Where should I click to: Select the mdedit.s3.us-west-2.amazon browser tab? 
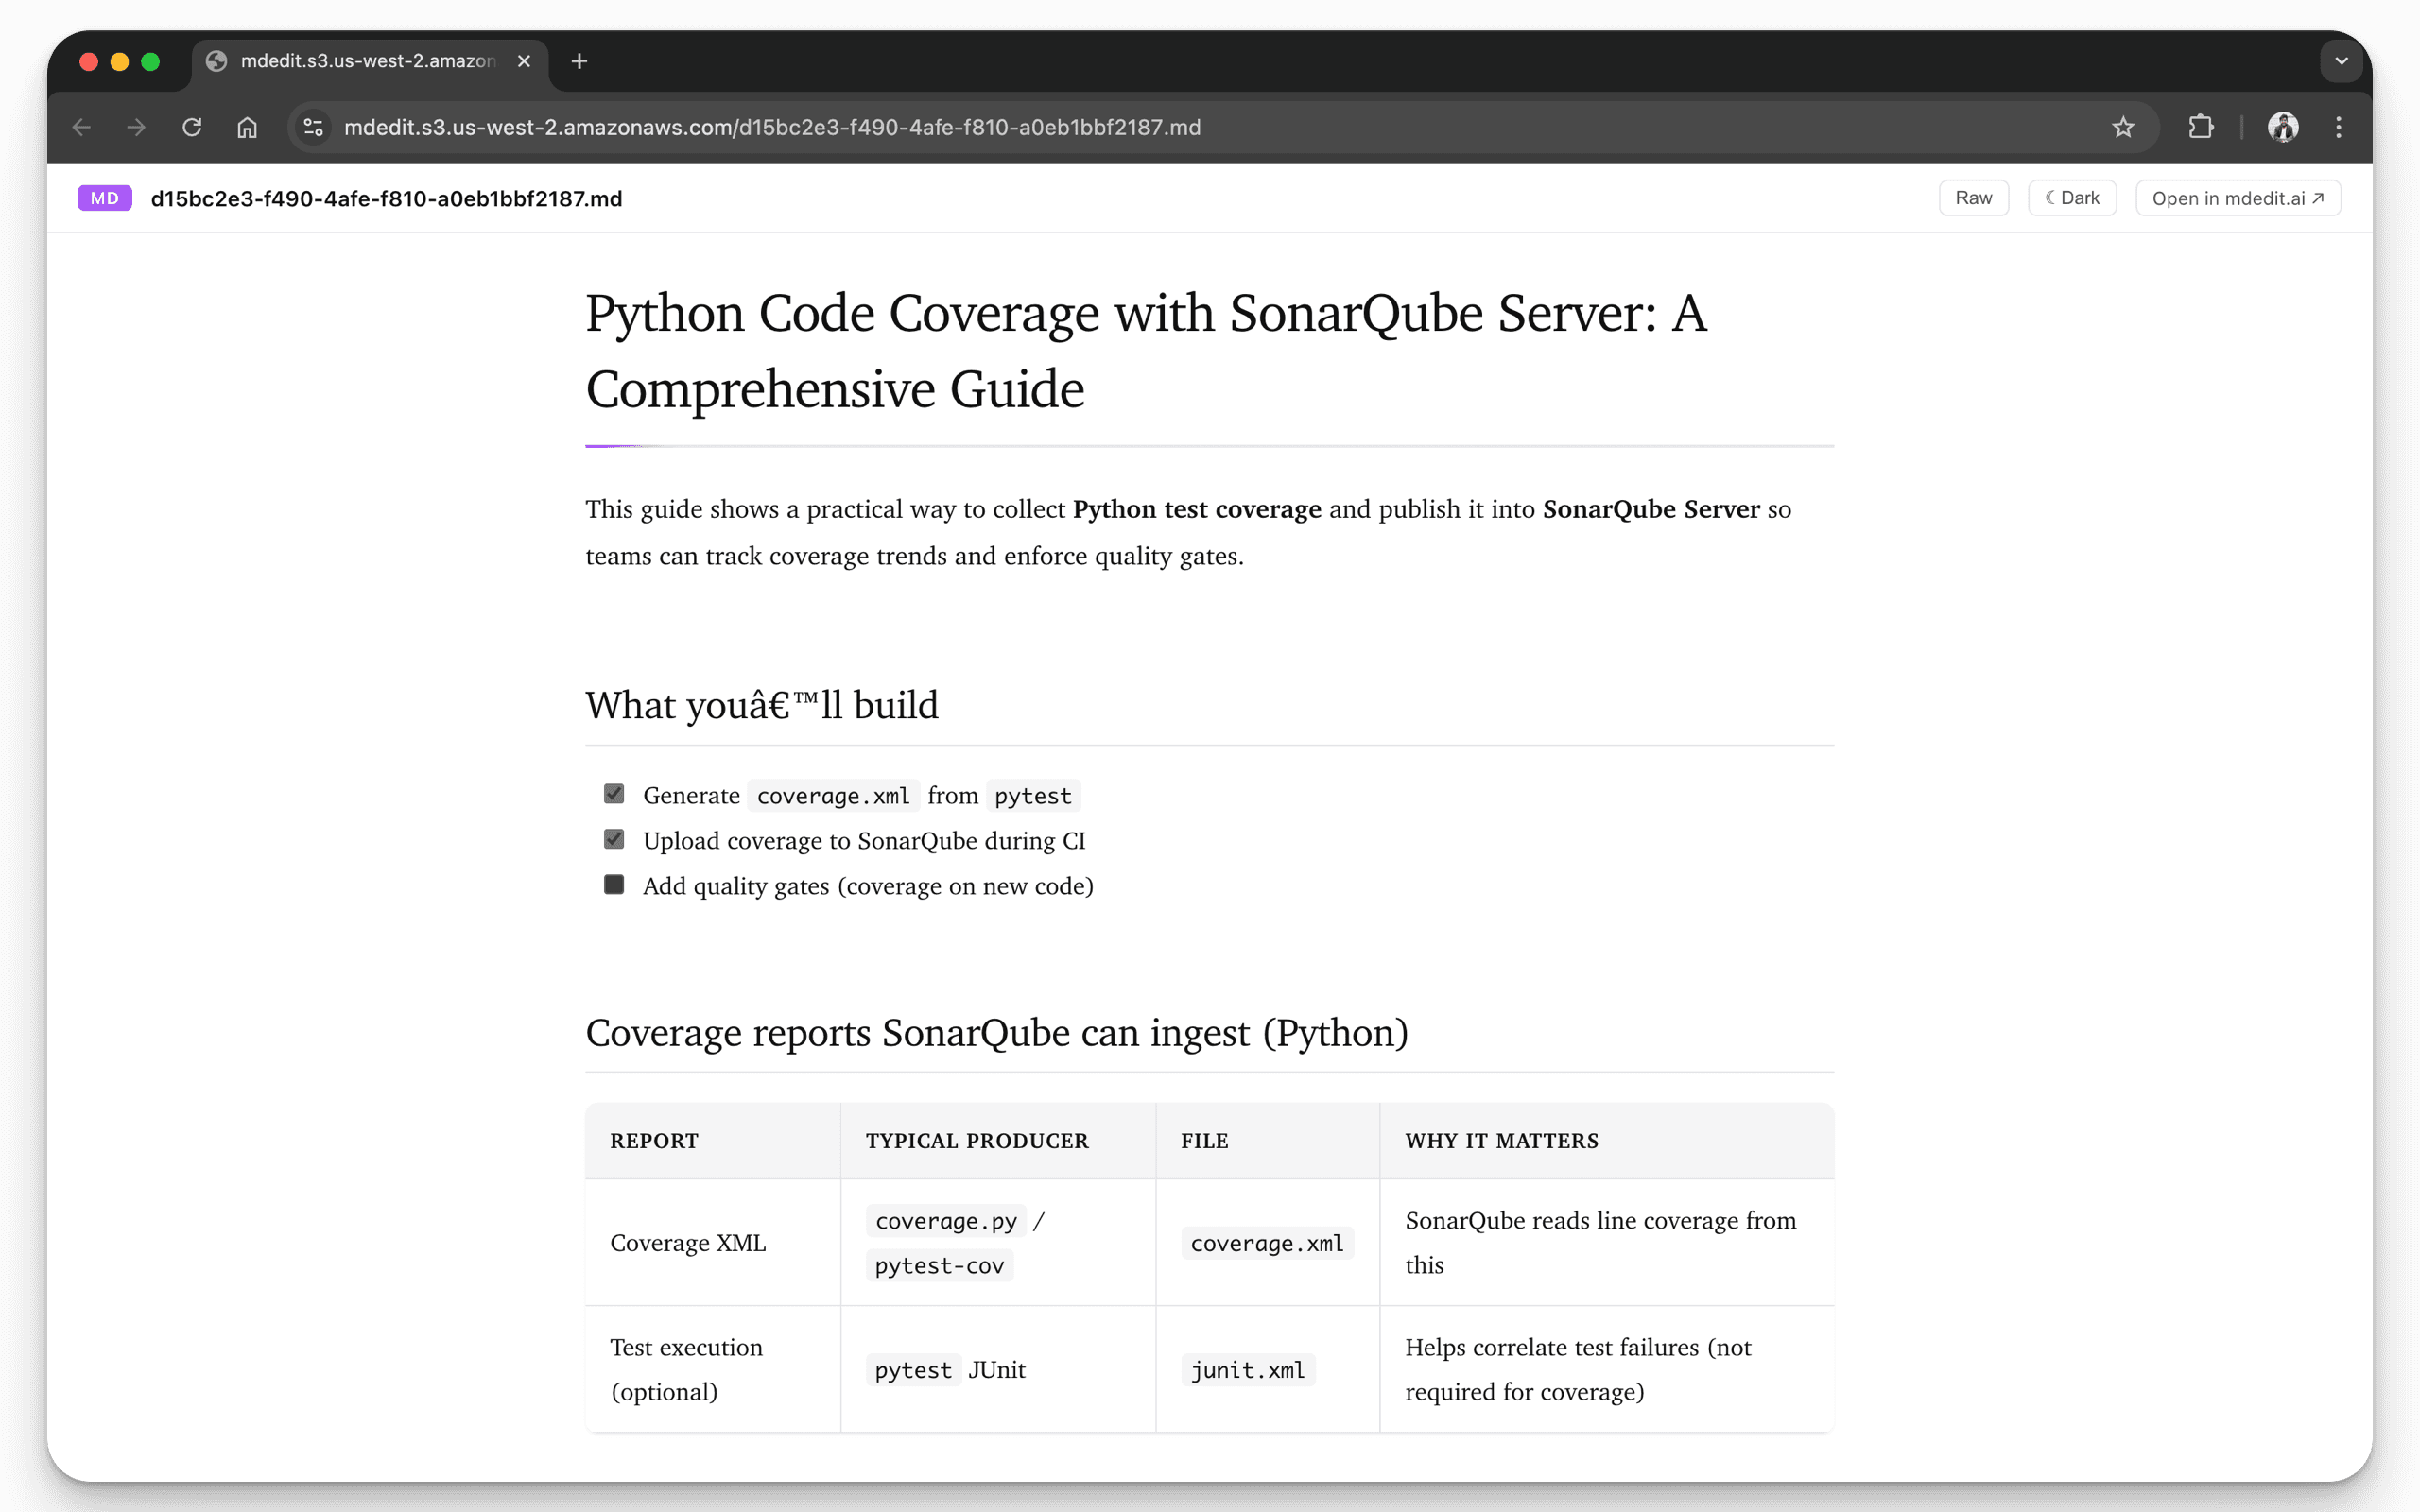[367, 61]
